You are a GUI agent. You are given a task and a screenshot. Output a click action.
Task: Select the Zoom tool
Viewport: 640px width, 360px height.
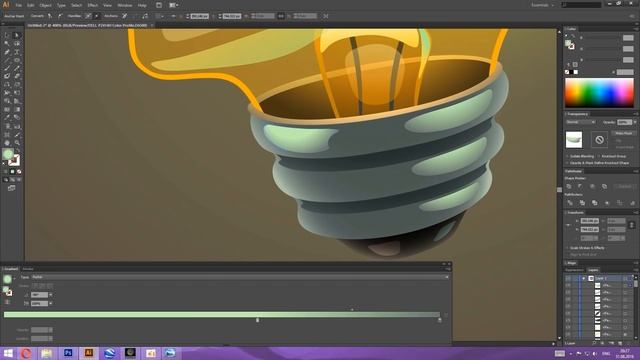tap(17, 143)
